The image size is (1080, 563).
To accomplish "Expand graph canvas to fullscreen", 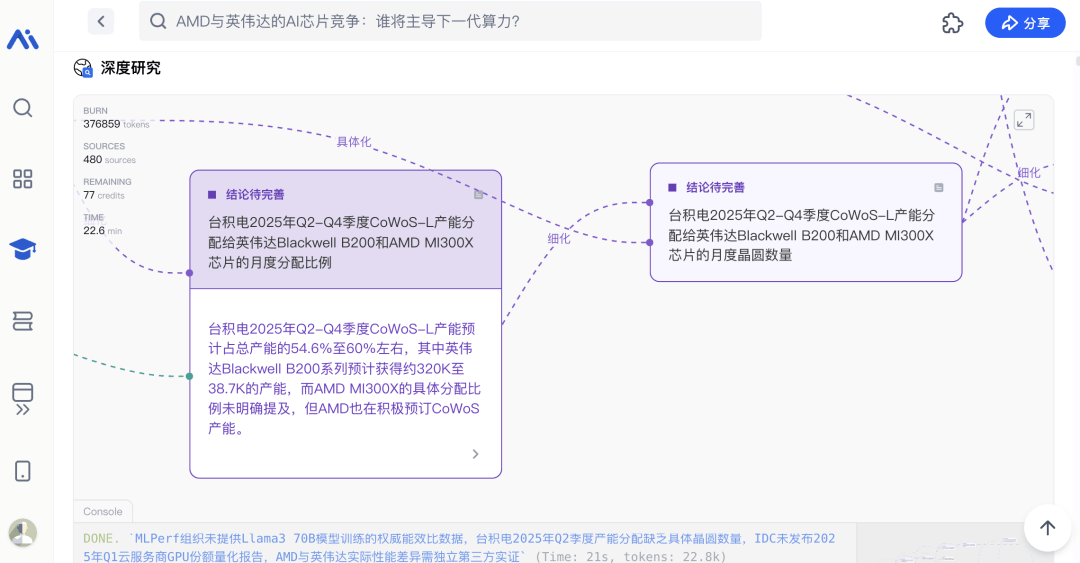I will pos(1024,120).
